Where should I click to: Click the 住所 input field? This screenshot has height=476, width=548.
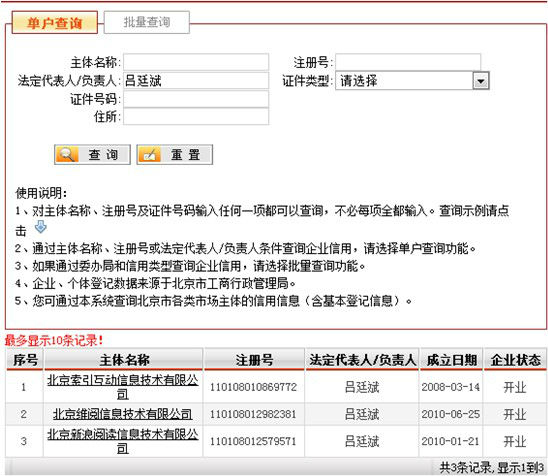click(196, 116)
